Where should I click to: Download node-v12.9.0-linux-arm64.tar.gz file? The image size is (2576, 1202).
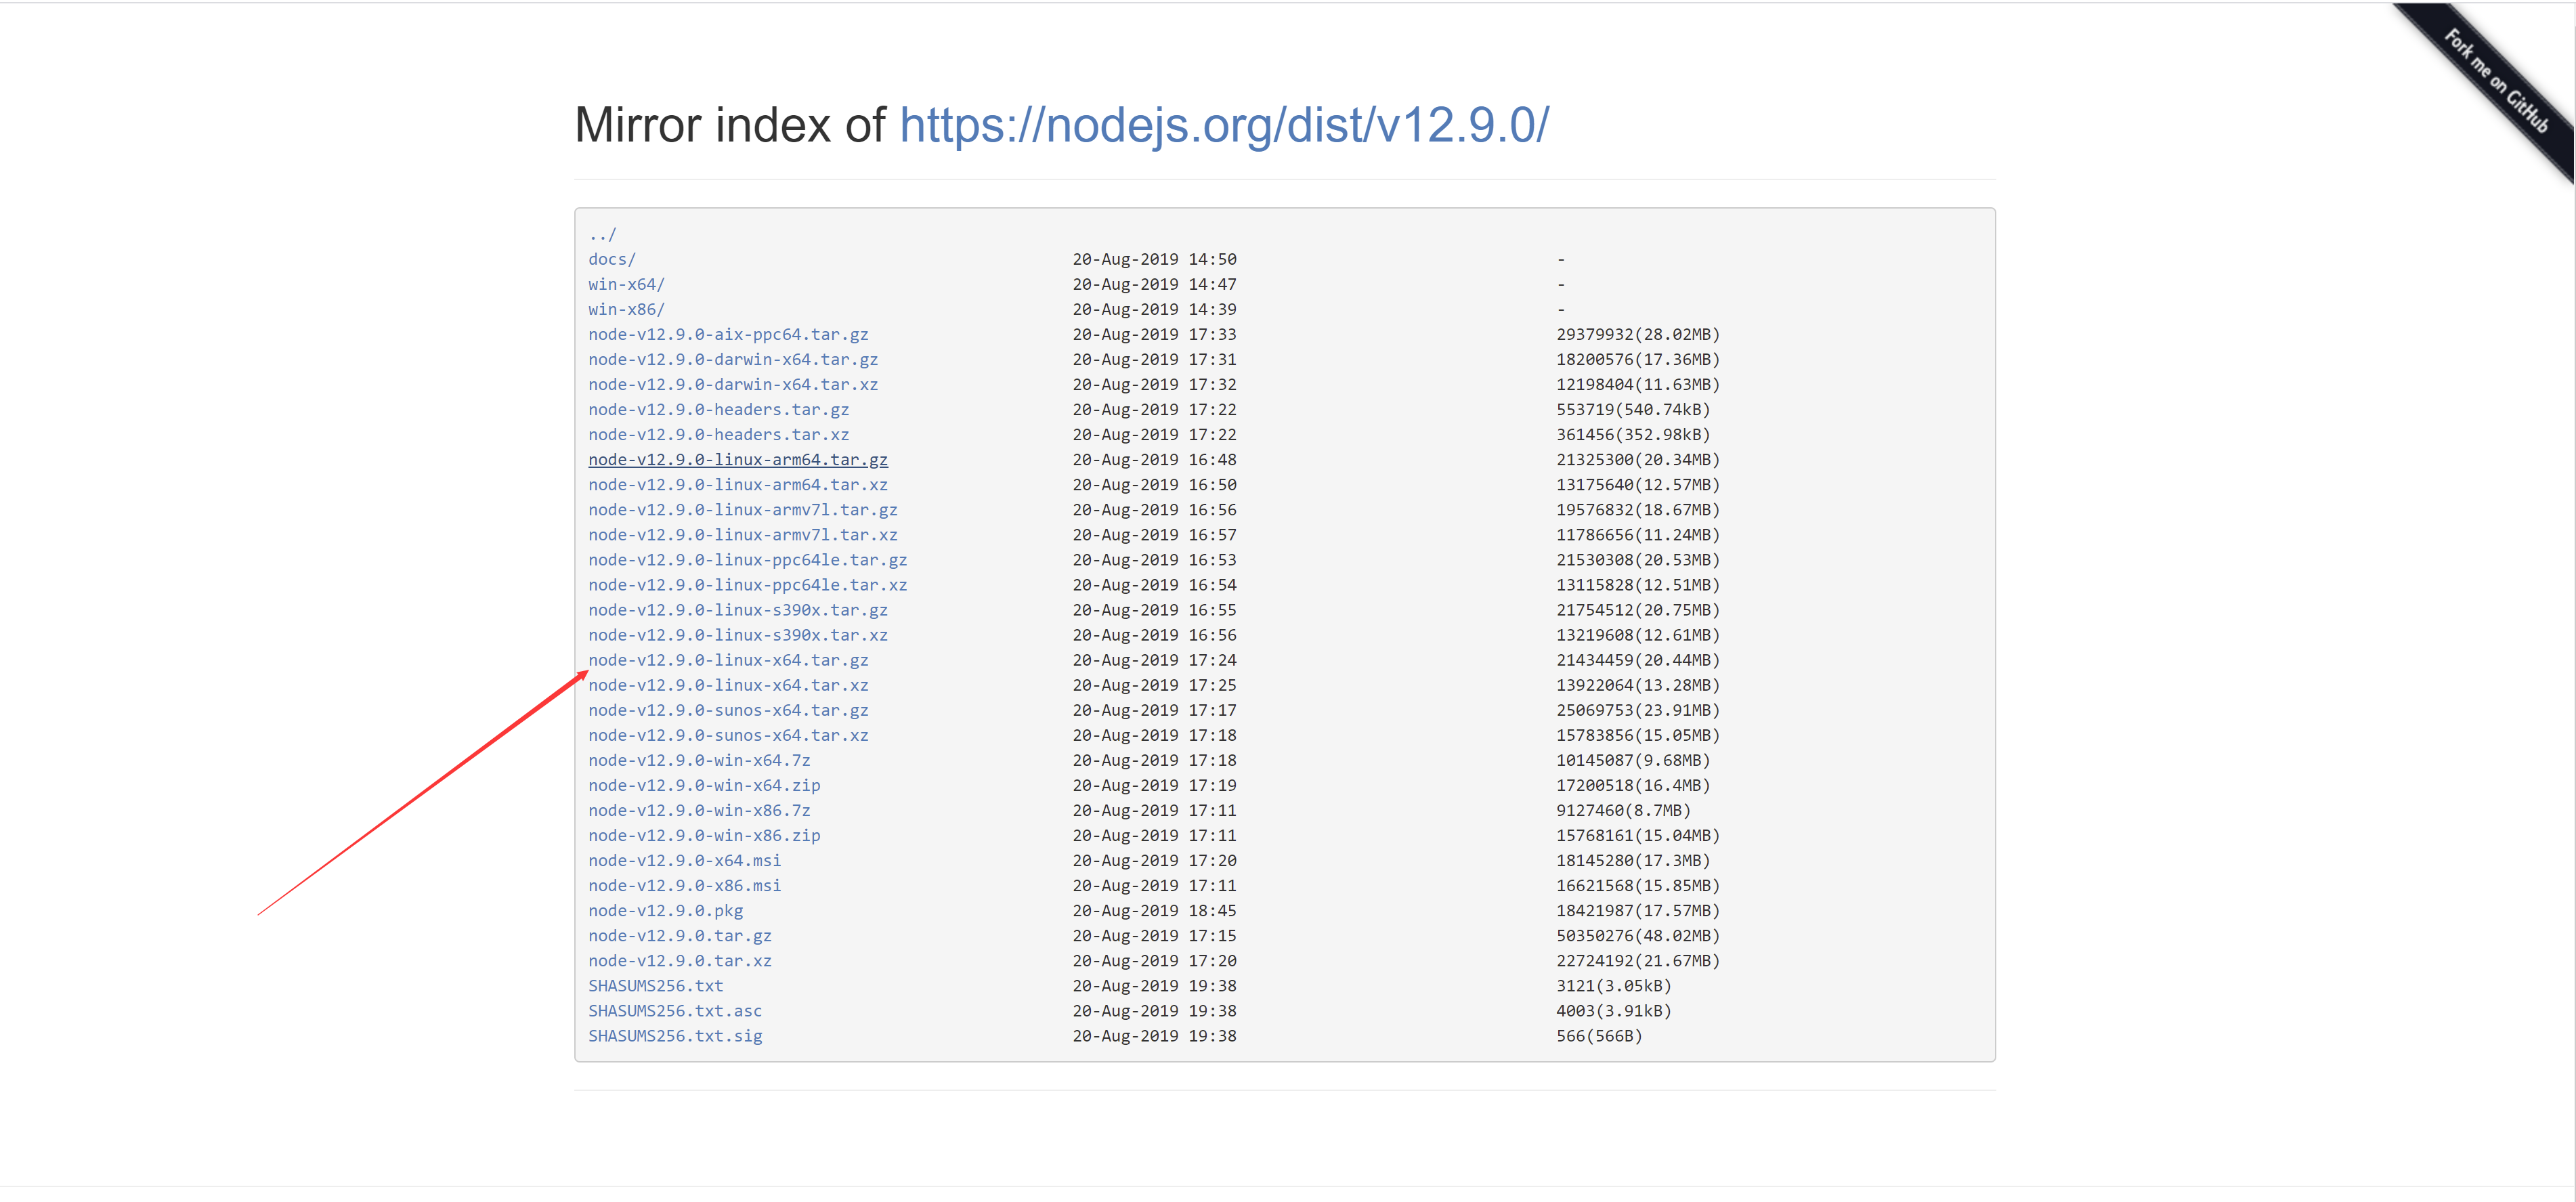737,460
